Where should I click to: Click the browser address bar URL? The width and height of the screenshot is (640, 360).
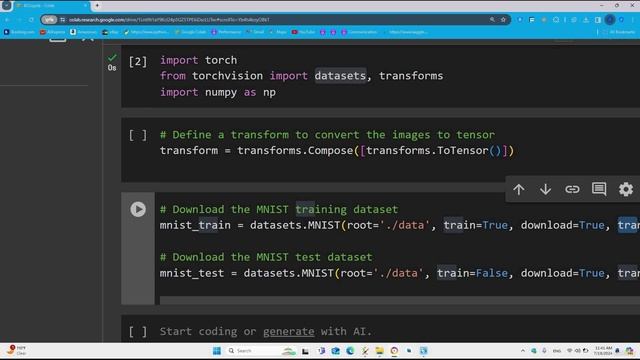point(169,20)
